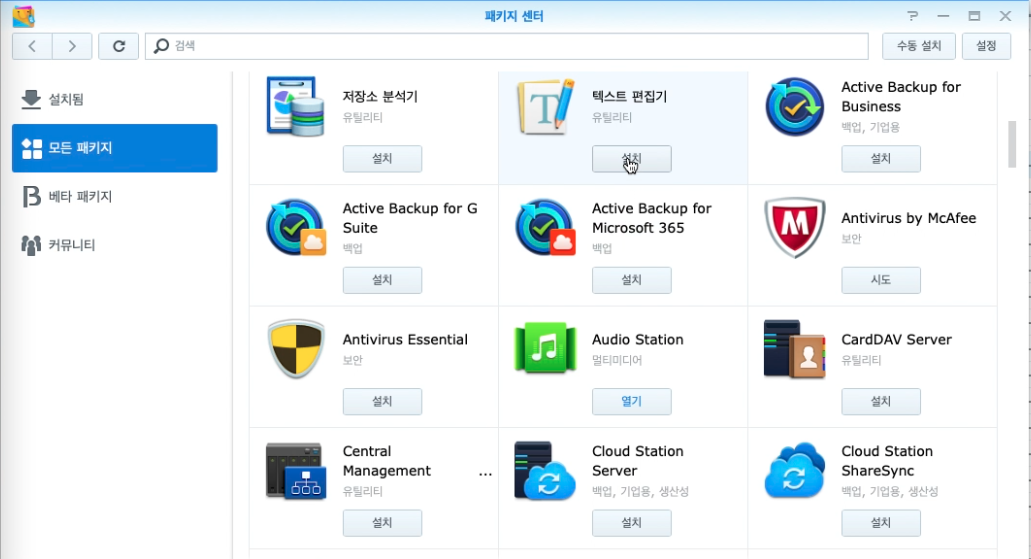Install Cloud Station ShareSync
This screenshot has height=559, width=1031.
coord(880,523)
